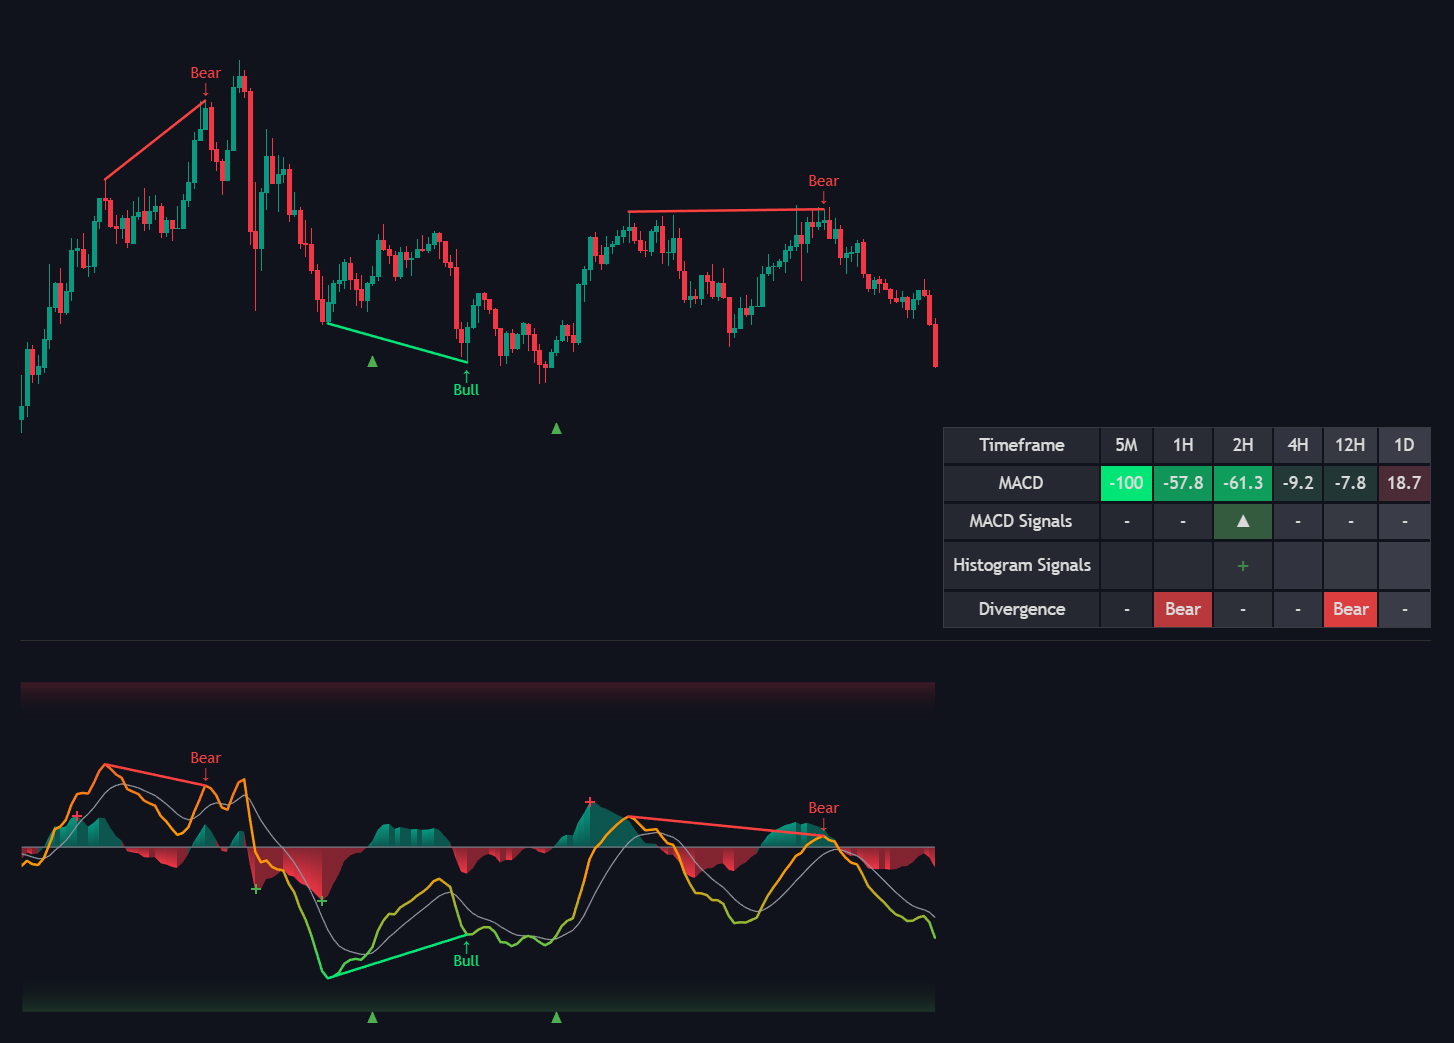Viewport: 1454px width, 1043px height.
Task: Select the 5M timeframe column header
Action: point(1126,445)
